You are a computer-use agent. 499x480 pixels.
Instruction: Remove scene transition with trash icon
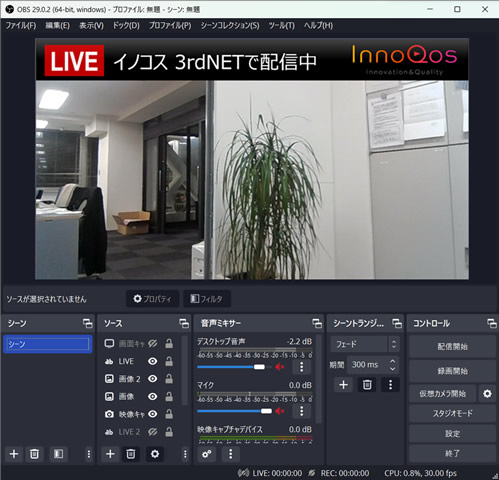point(367,385)
